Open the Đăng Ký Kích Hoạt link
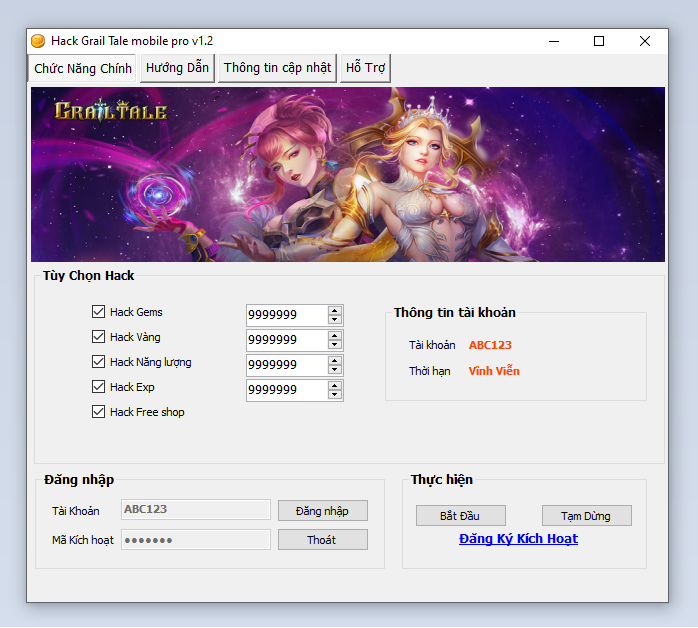The width and height of the screenshot is (698, 628). pos(518,539)
